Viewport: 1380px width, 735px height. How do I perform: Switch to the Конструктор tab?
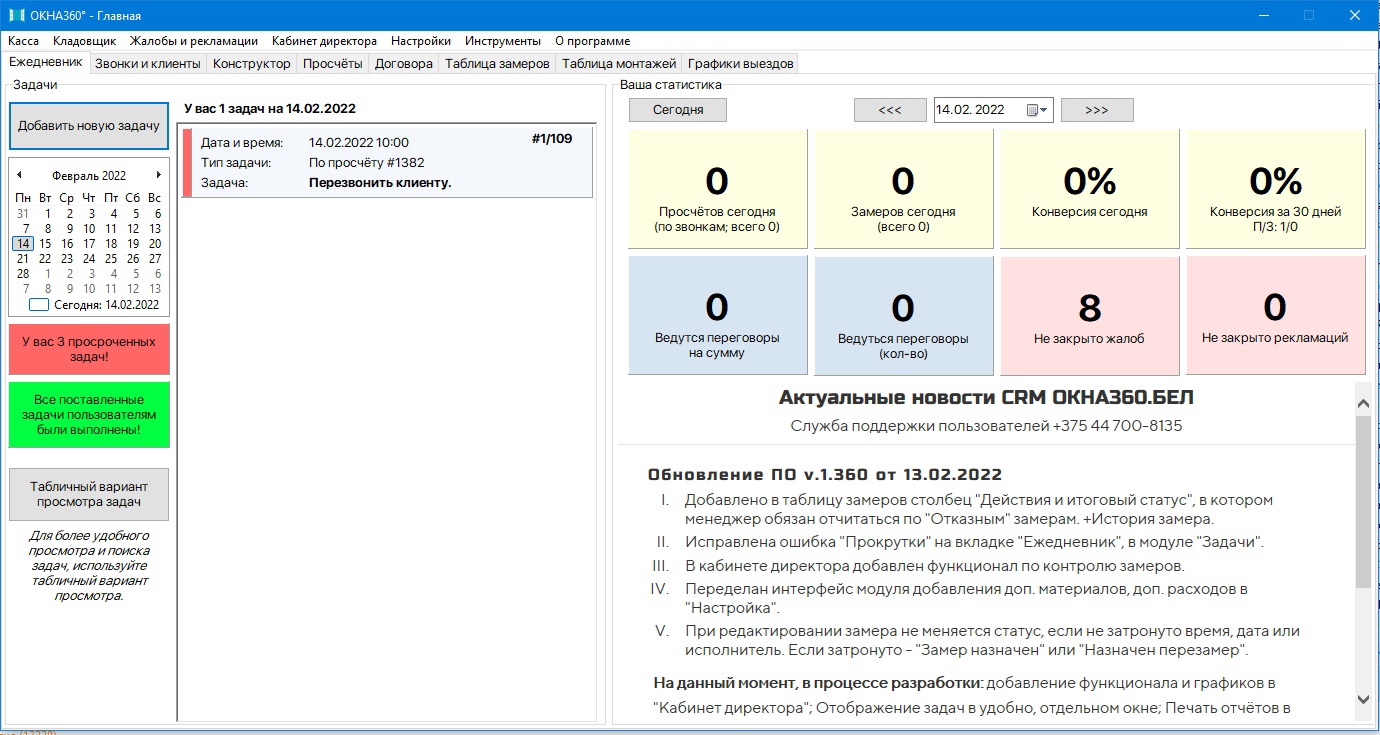252,64
